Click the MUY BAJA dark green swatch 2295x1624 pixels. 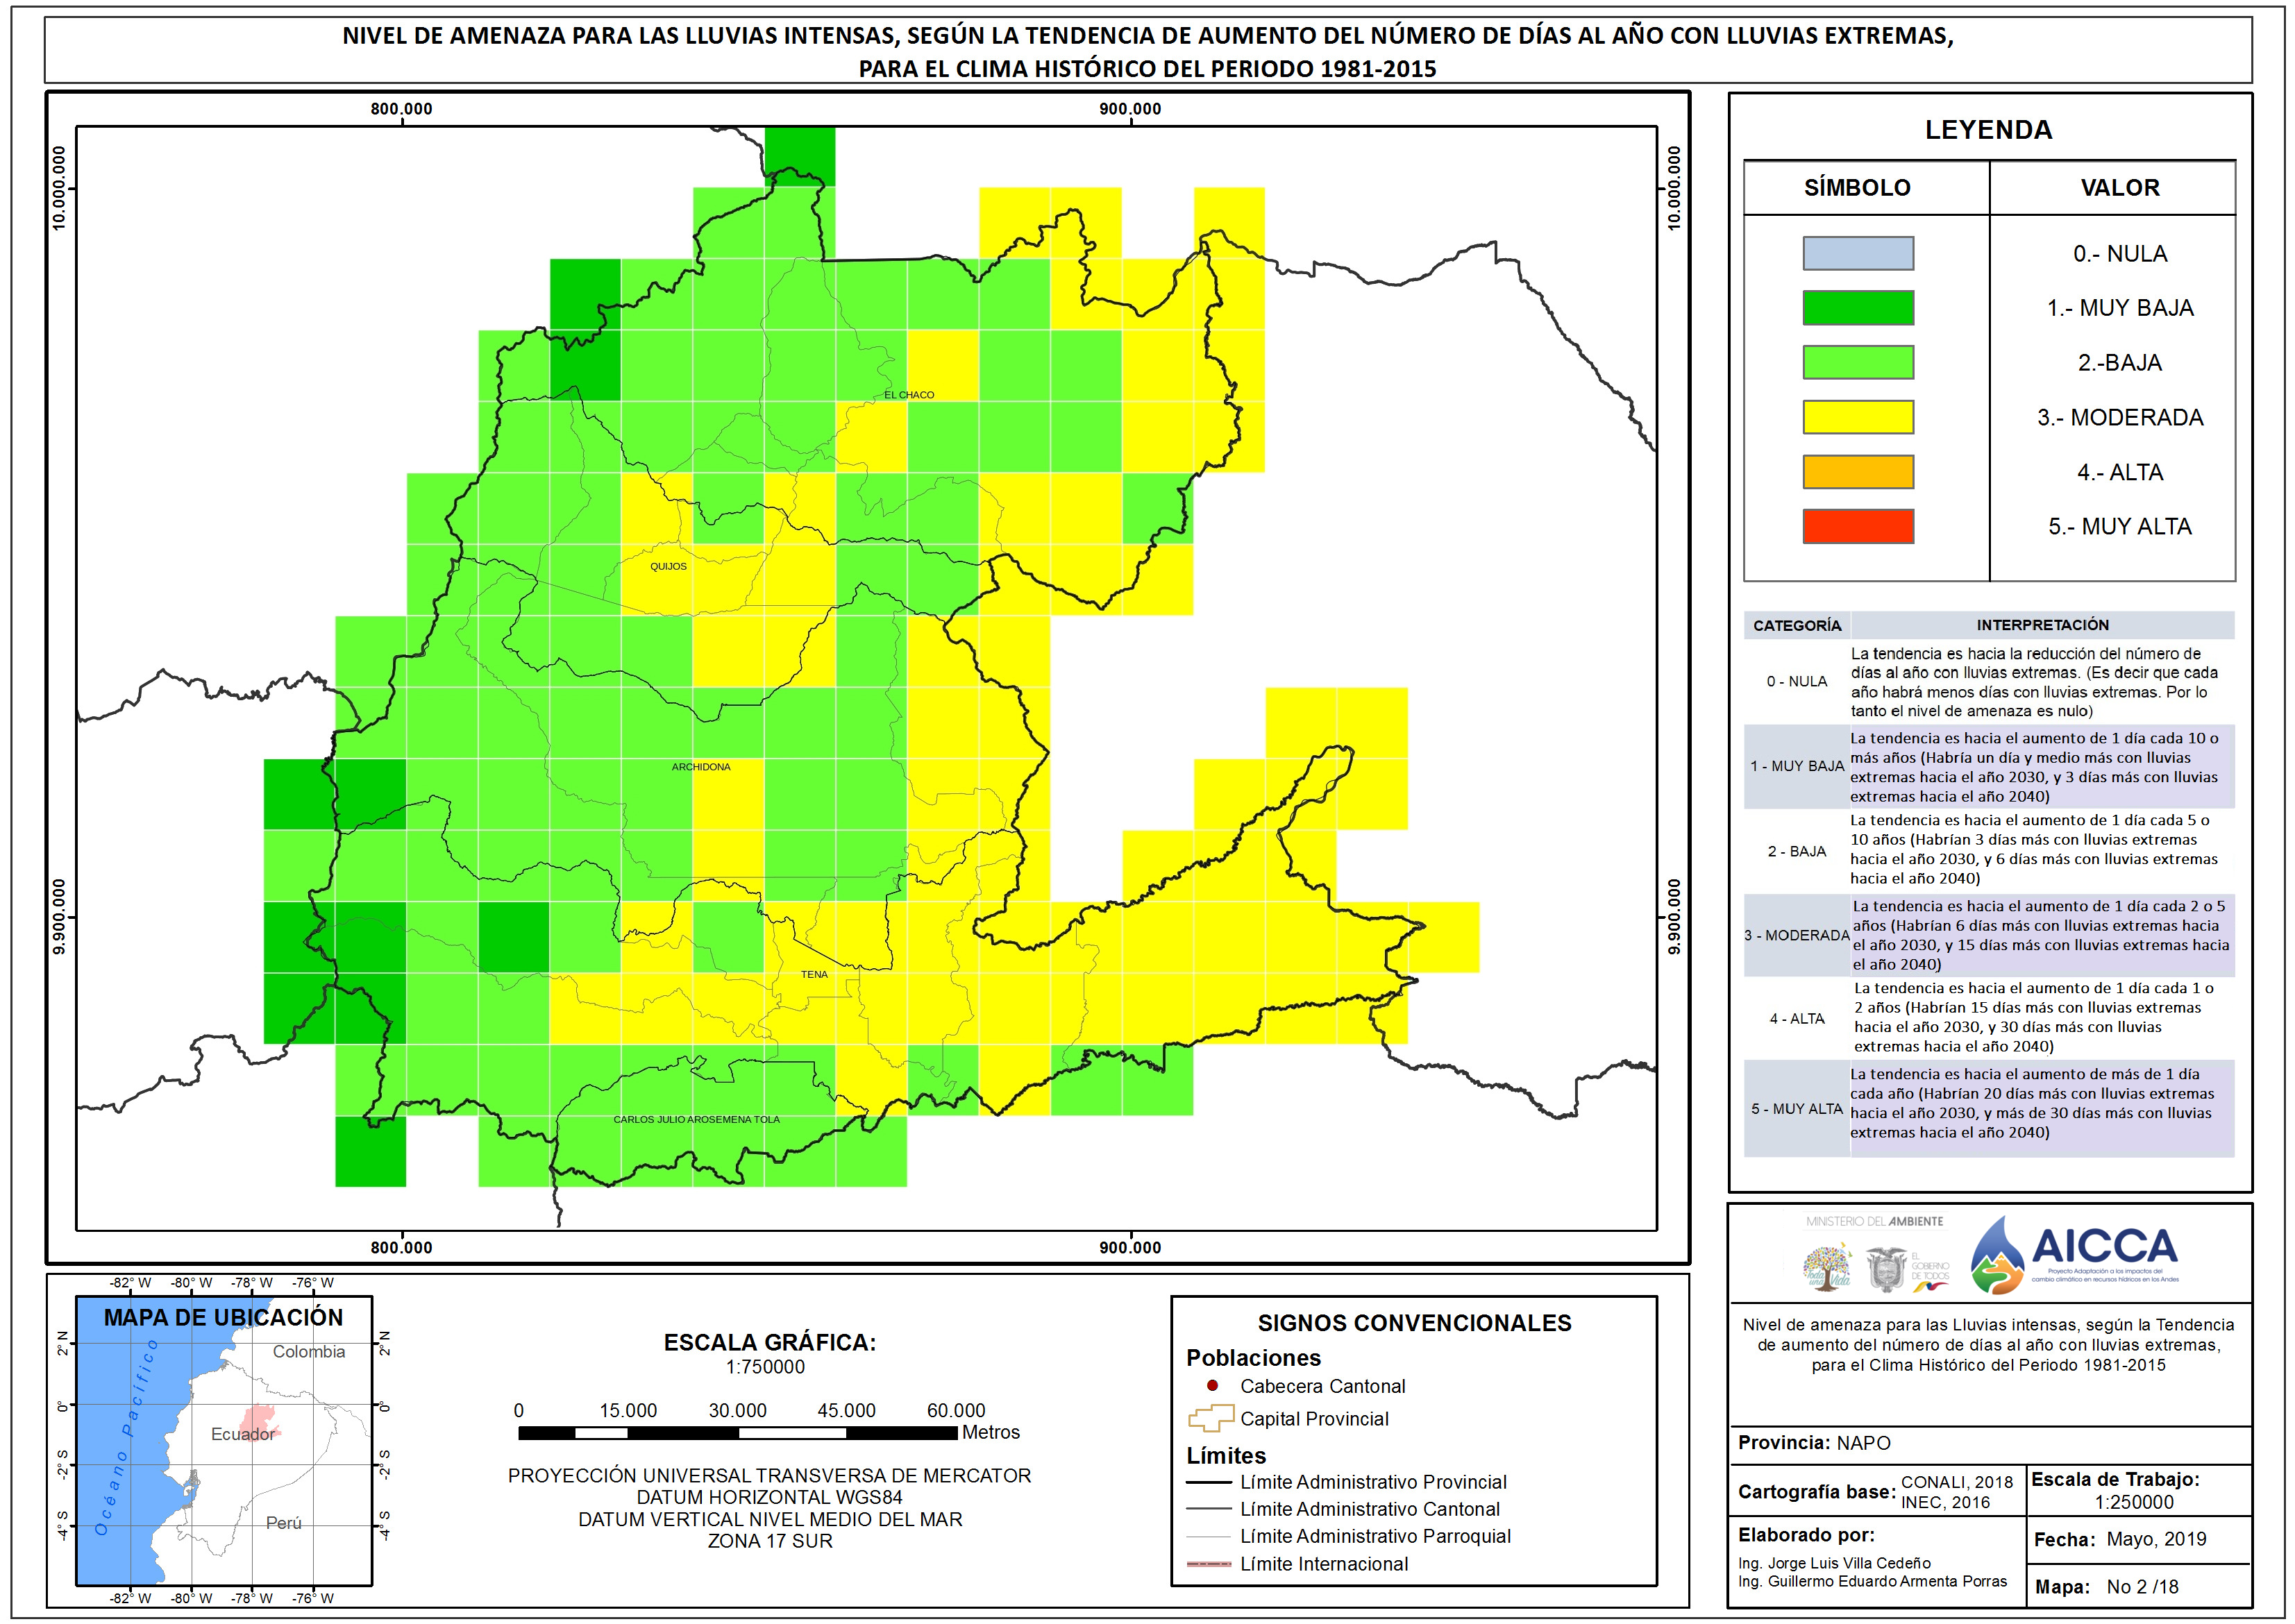1857,307
